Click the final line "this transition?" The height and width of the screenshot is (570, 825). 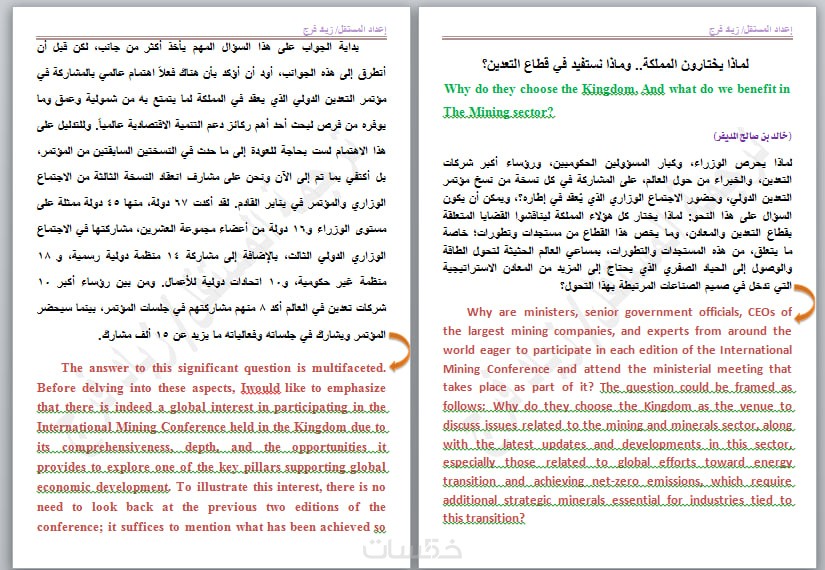pyautogui.click(x=484, y=518)
